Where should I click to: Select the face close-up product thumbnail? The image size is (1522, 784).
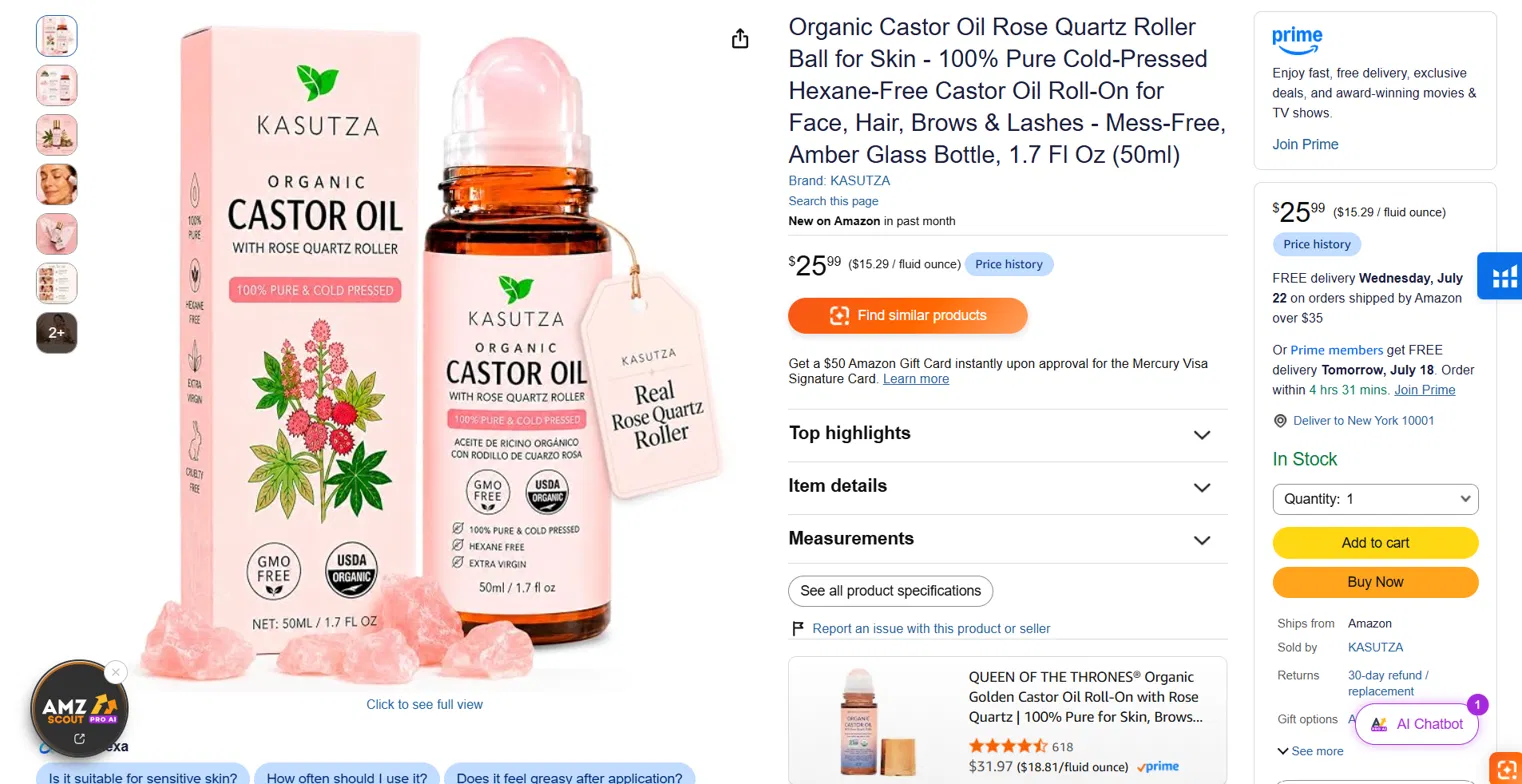57,184
